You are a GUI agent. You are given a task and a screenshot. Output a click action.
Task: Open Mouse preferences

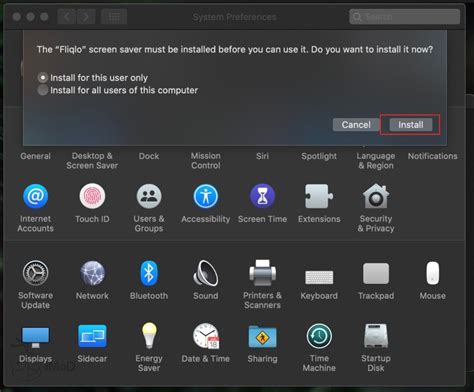[432, 273]
